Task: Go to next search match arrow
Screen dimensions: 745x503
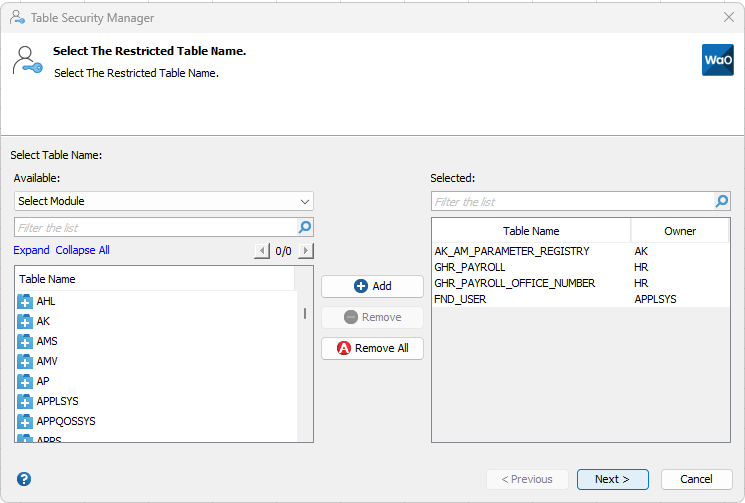Action: [306, 251]
